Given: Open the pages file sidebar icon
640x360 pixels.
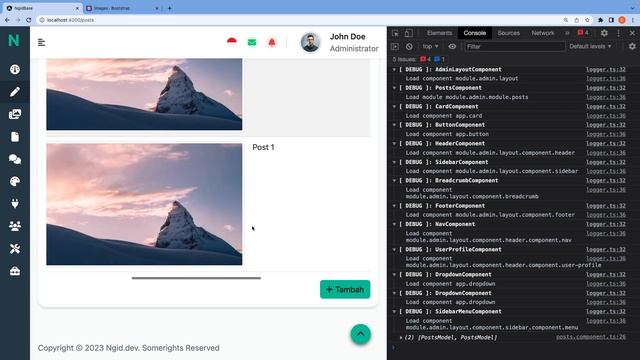Looking at the screenshot, I should (x=15, y=137).
